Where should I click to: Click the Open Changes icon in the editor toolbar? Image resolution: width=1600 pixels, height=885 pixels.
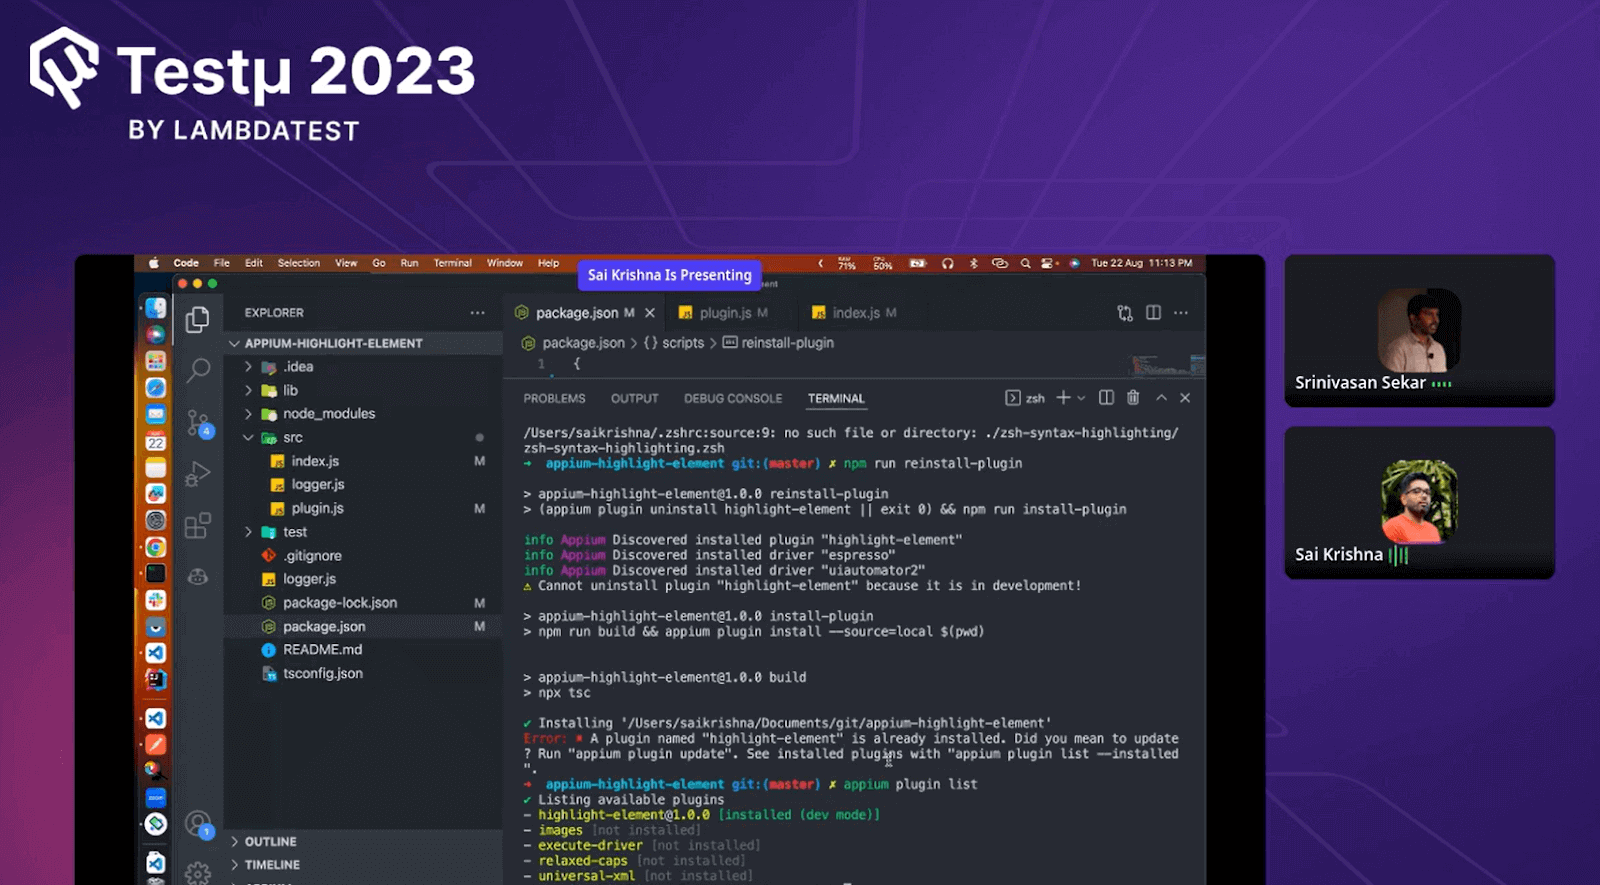click(x=1125, y=313)
